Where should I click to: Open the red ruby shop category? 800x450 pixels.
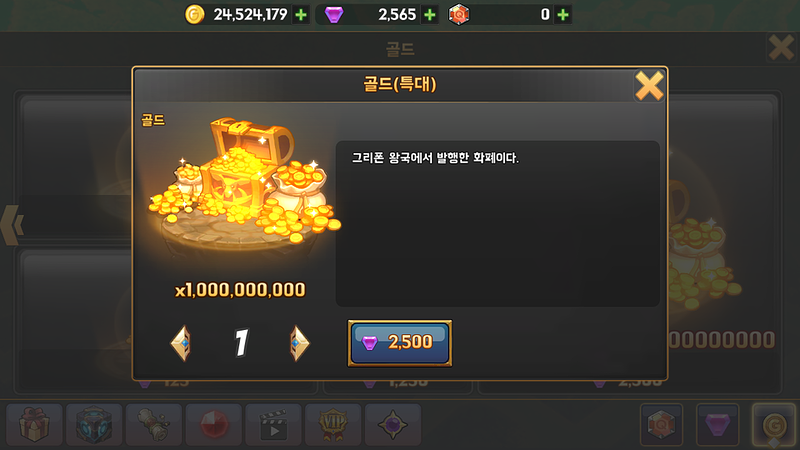coord(213,424)
